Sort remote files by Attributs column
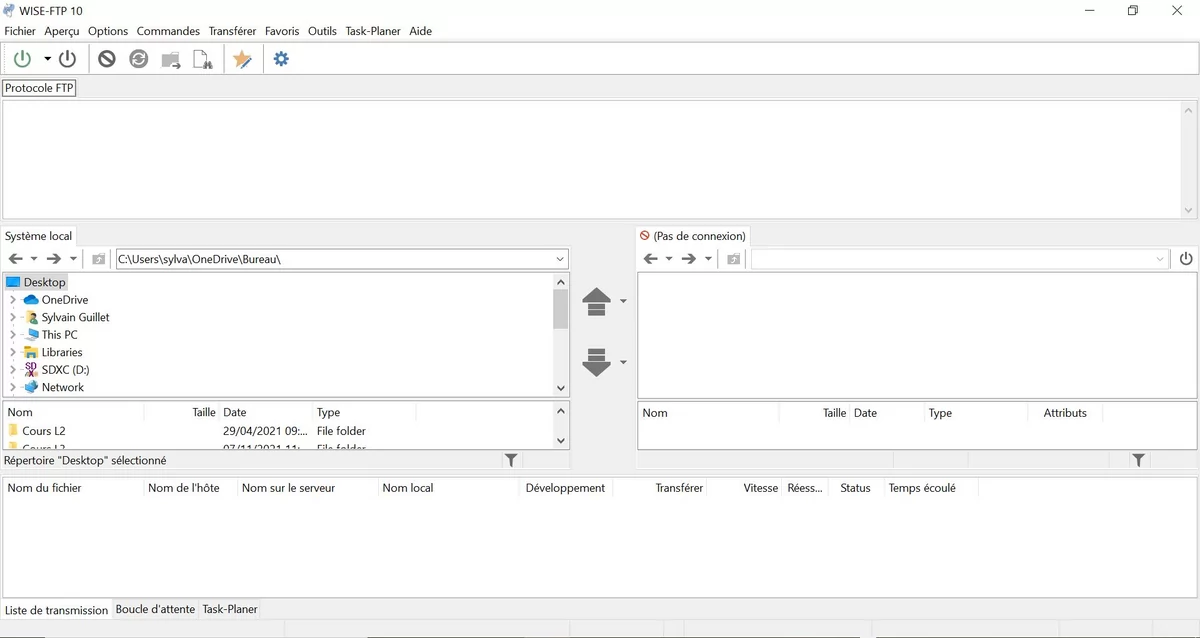Screen dimensions: 1200x638 point(1065,413)
